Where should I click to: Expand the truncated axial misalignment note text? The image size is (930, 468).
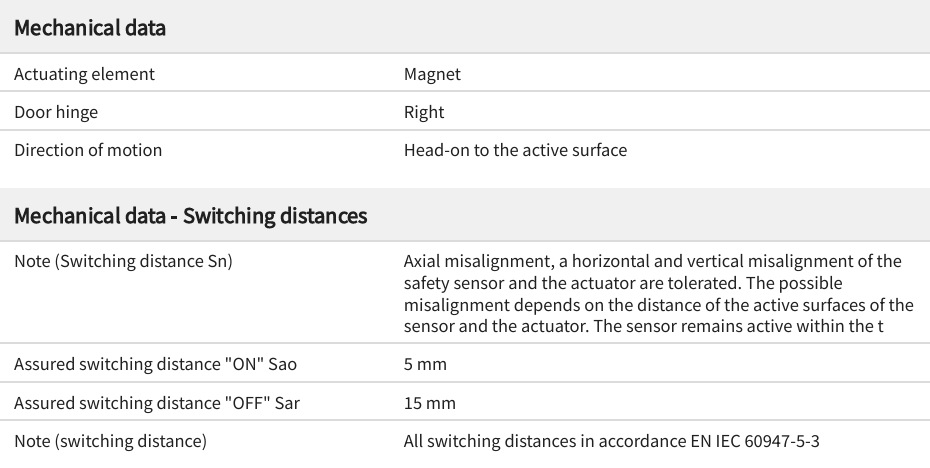pos(658,294)
